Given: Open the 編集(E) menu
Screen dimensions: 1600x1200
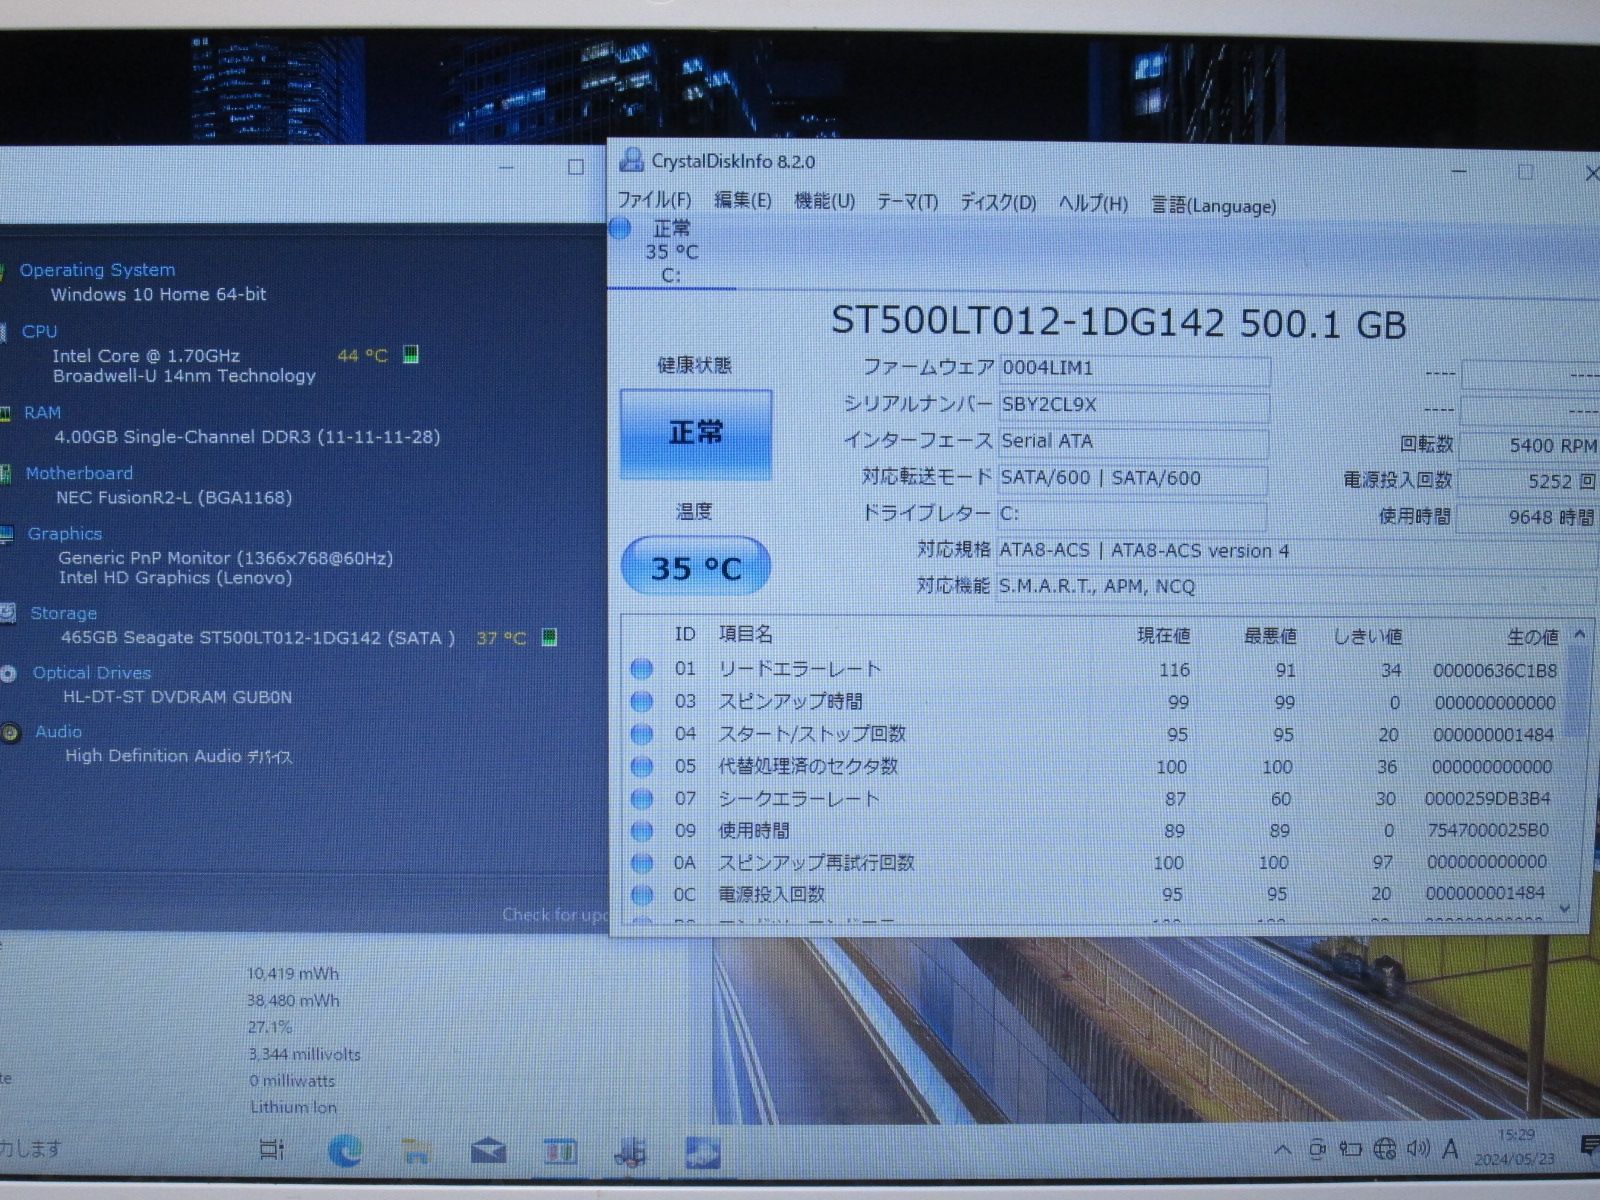Looking at the screenshot, I should point(742,200).
